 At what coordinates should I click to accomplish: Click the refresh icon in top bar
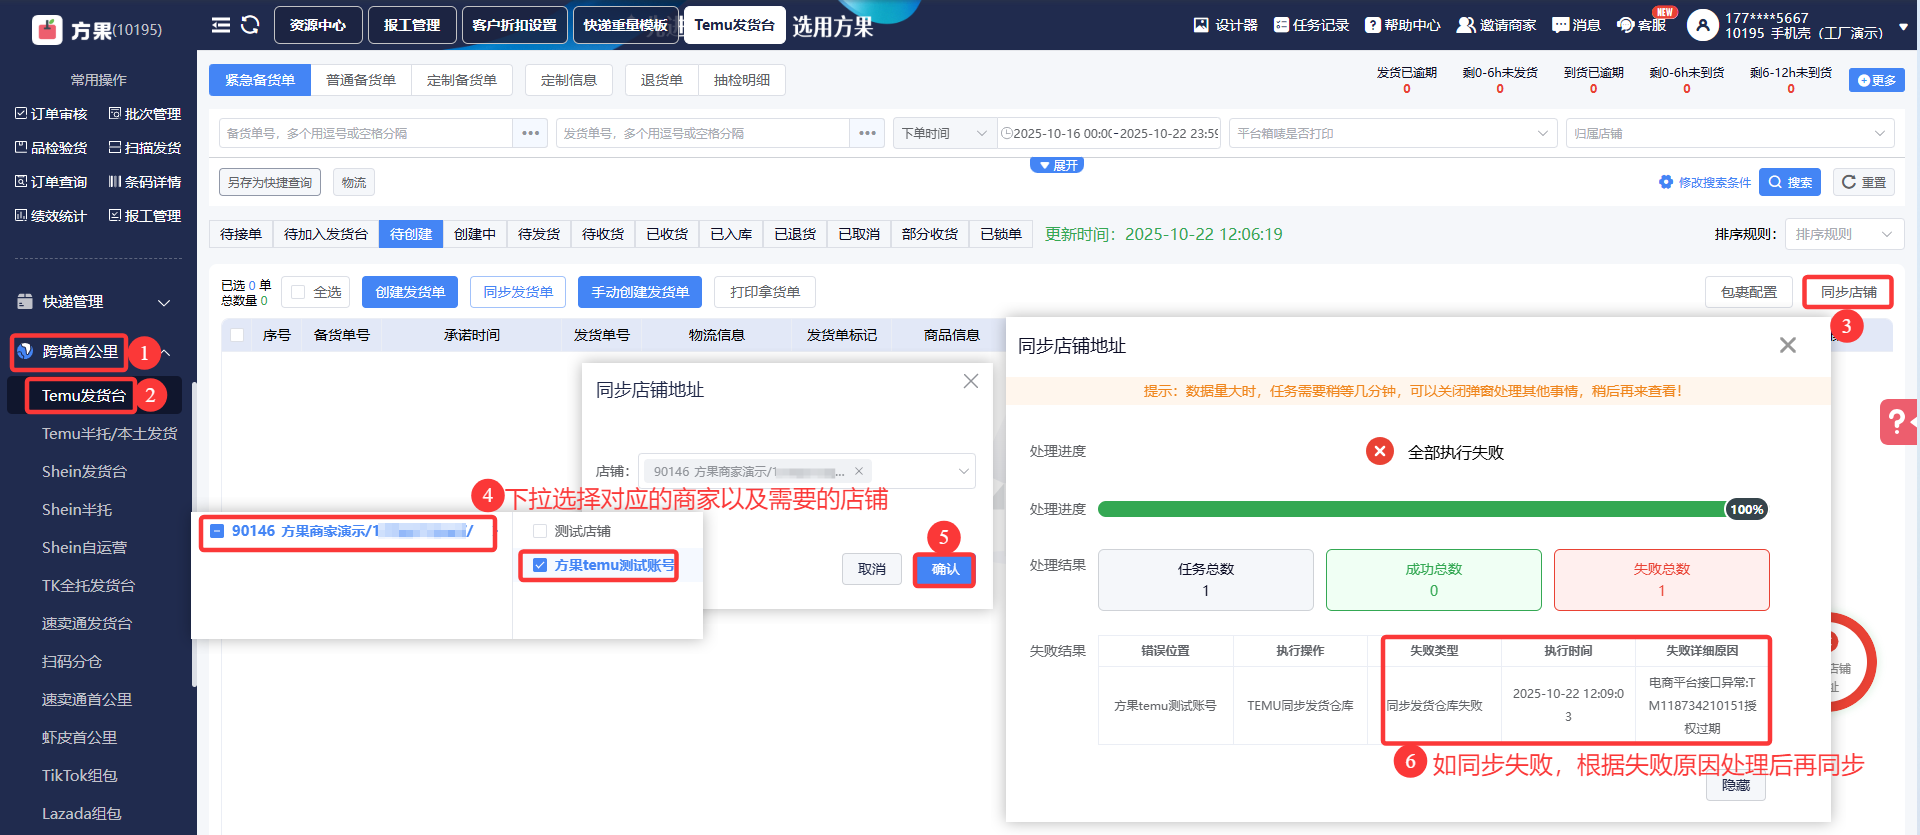[250, 25]
